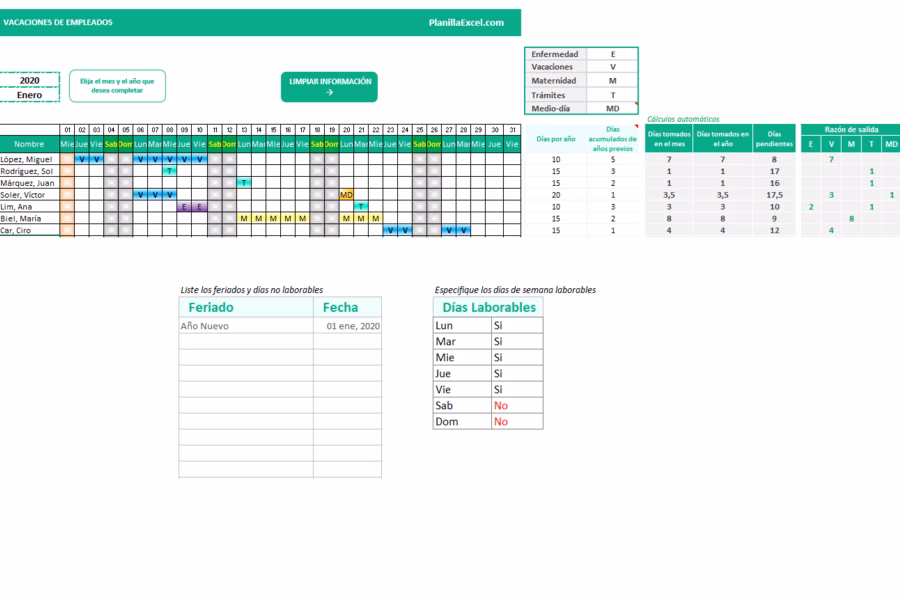The image size is (900, 600).
Task: Open the month selector showing Enero
Action: pos(30,95)
